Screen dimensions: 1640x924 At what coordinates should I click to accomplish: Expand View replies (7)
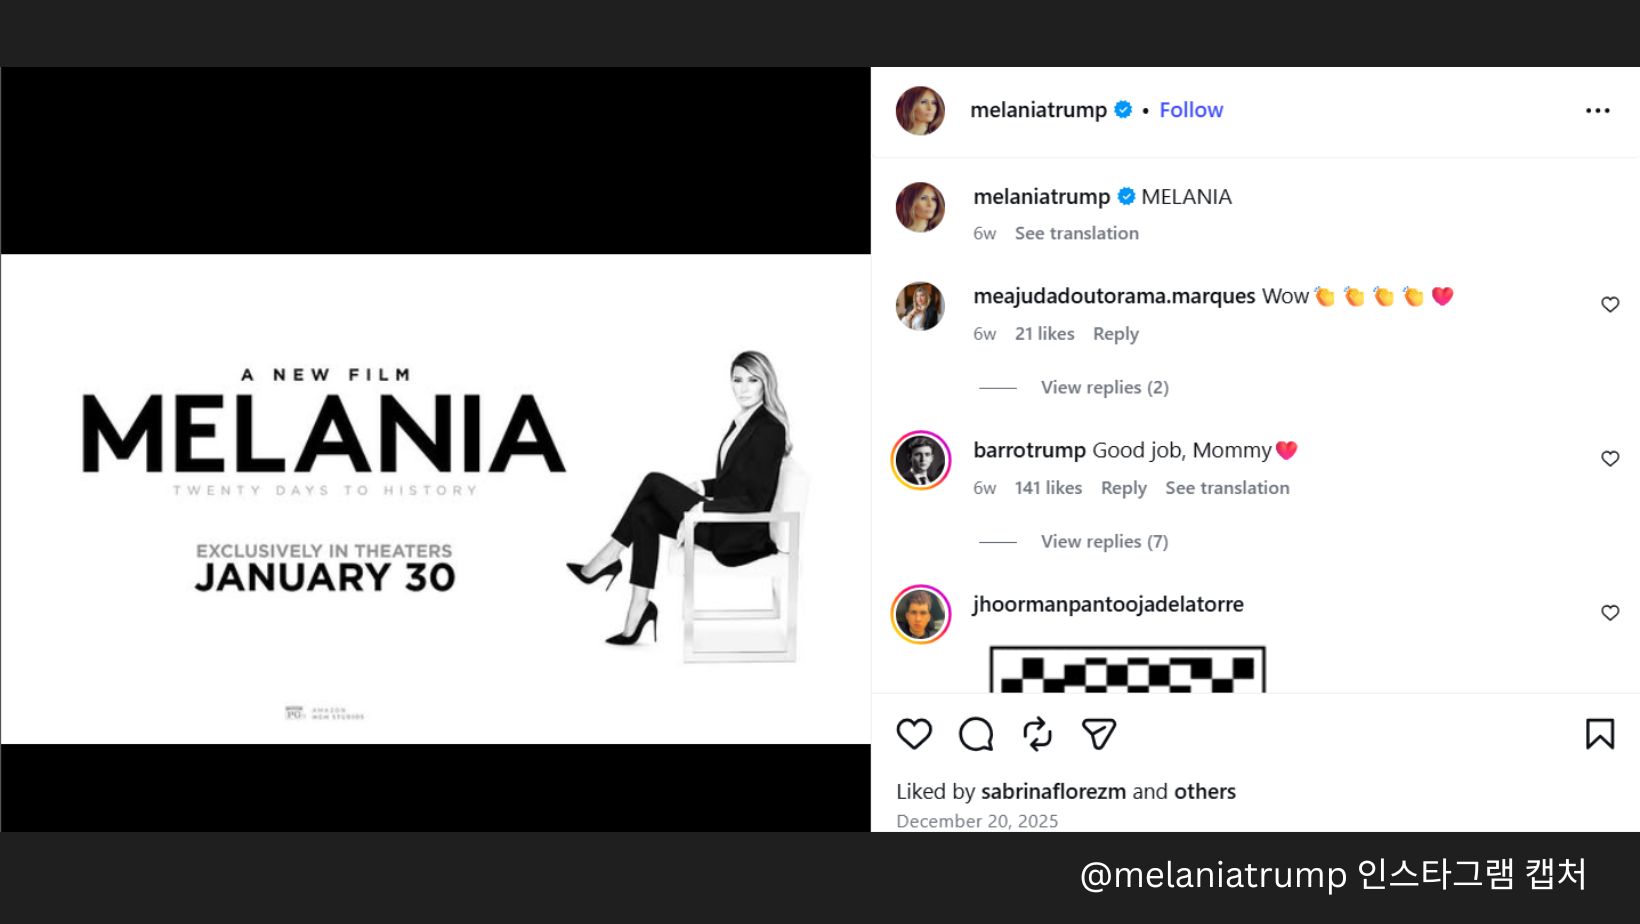pos(1104,541)
